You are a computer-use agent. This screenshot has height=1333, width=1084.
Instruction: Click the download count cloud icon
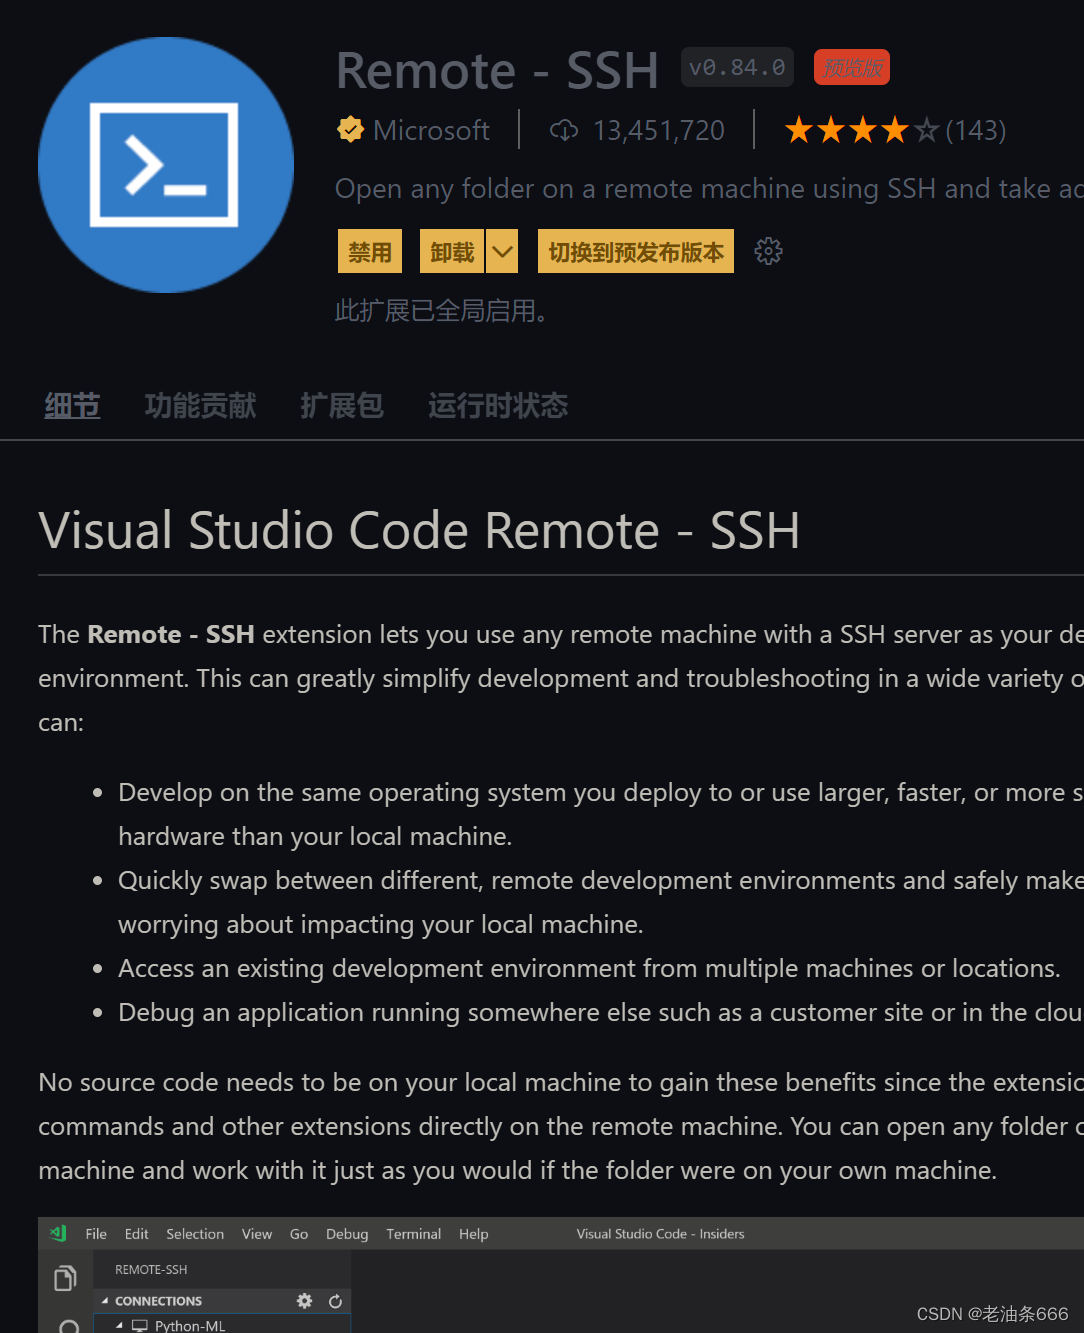[x=563, y=129]
